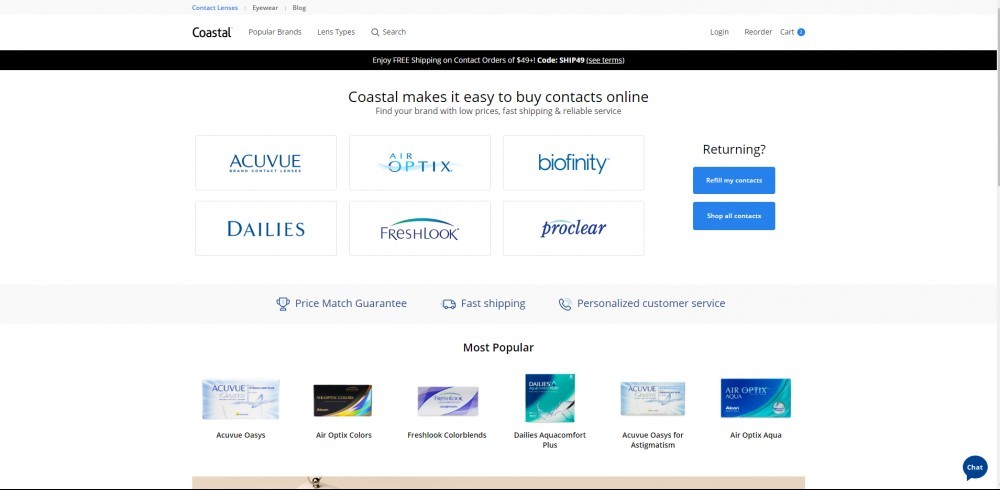
Task: Open the Acuvue Oasys product image
Action: pyautogui.click(x=240, y=399)
